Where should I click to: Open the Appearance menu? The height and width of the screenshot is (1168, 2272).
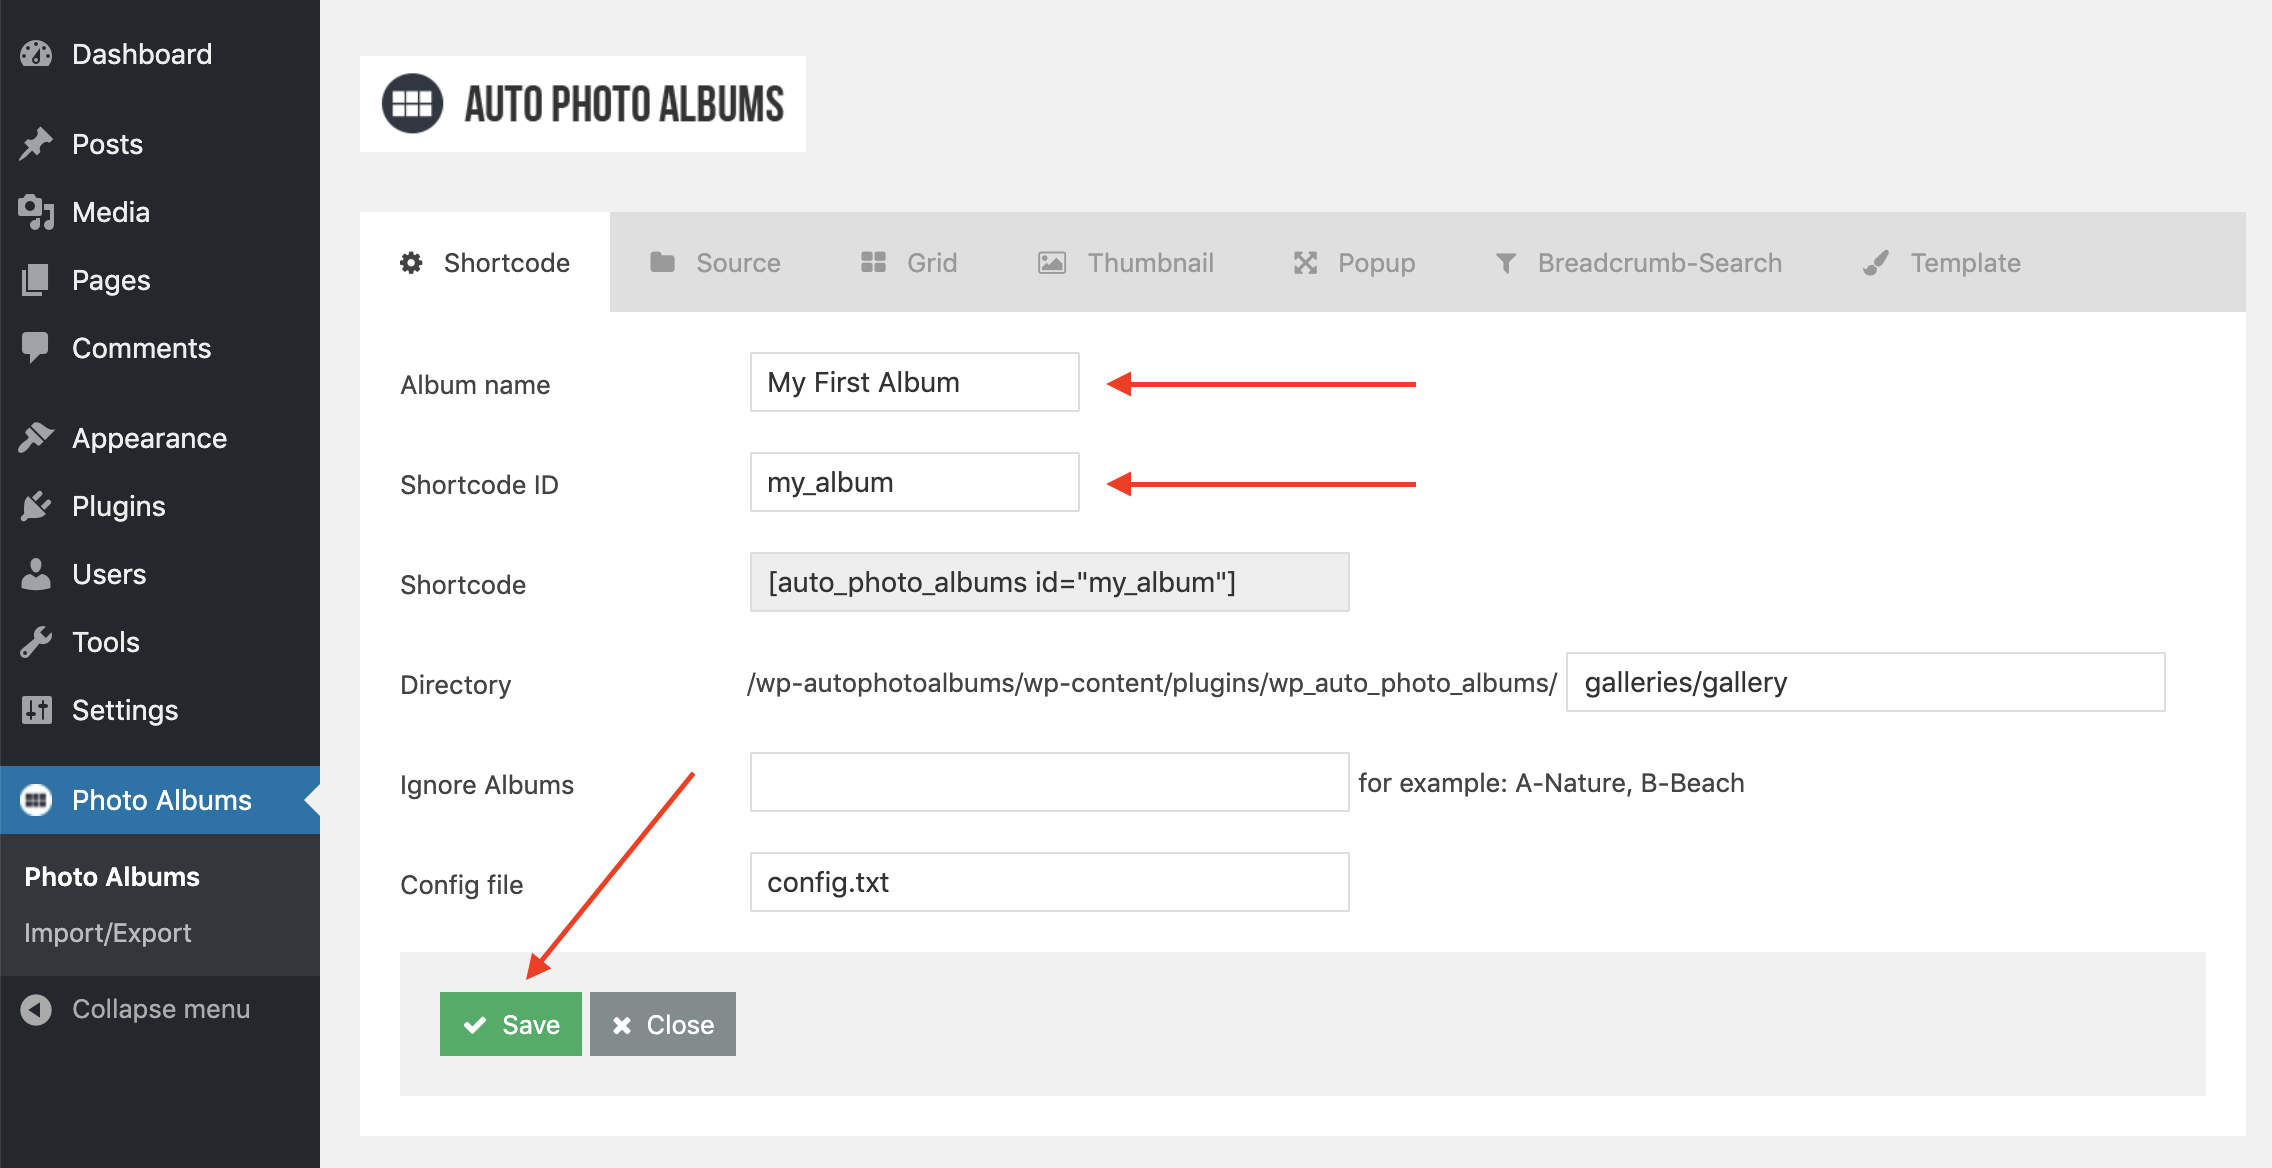160,438
